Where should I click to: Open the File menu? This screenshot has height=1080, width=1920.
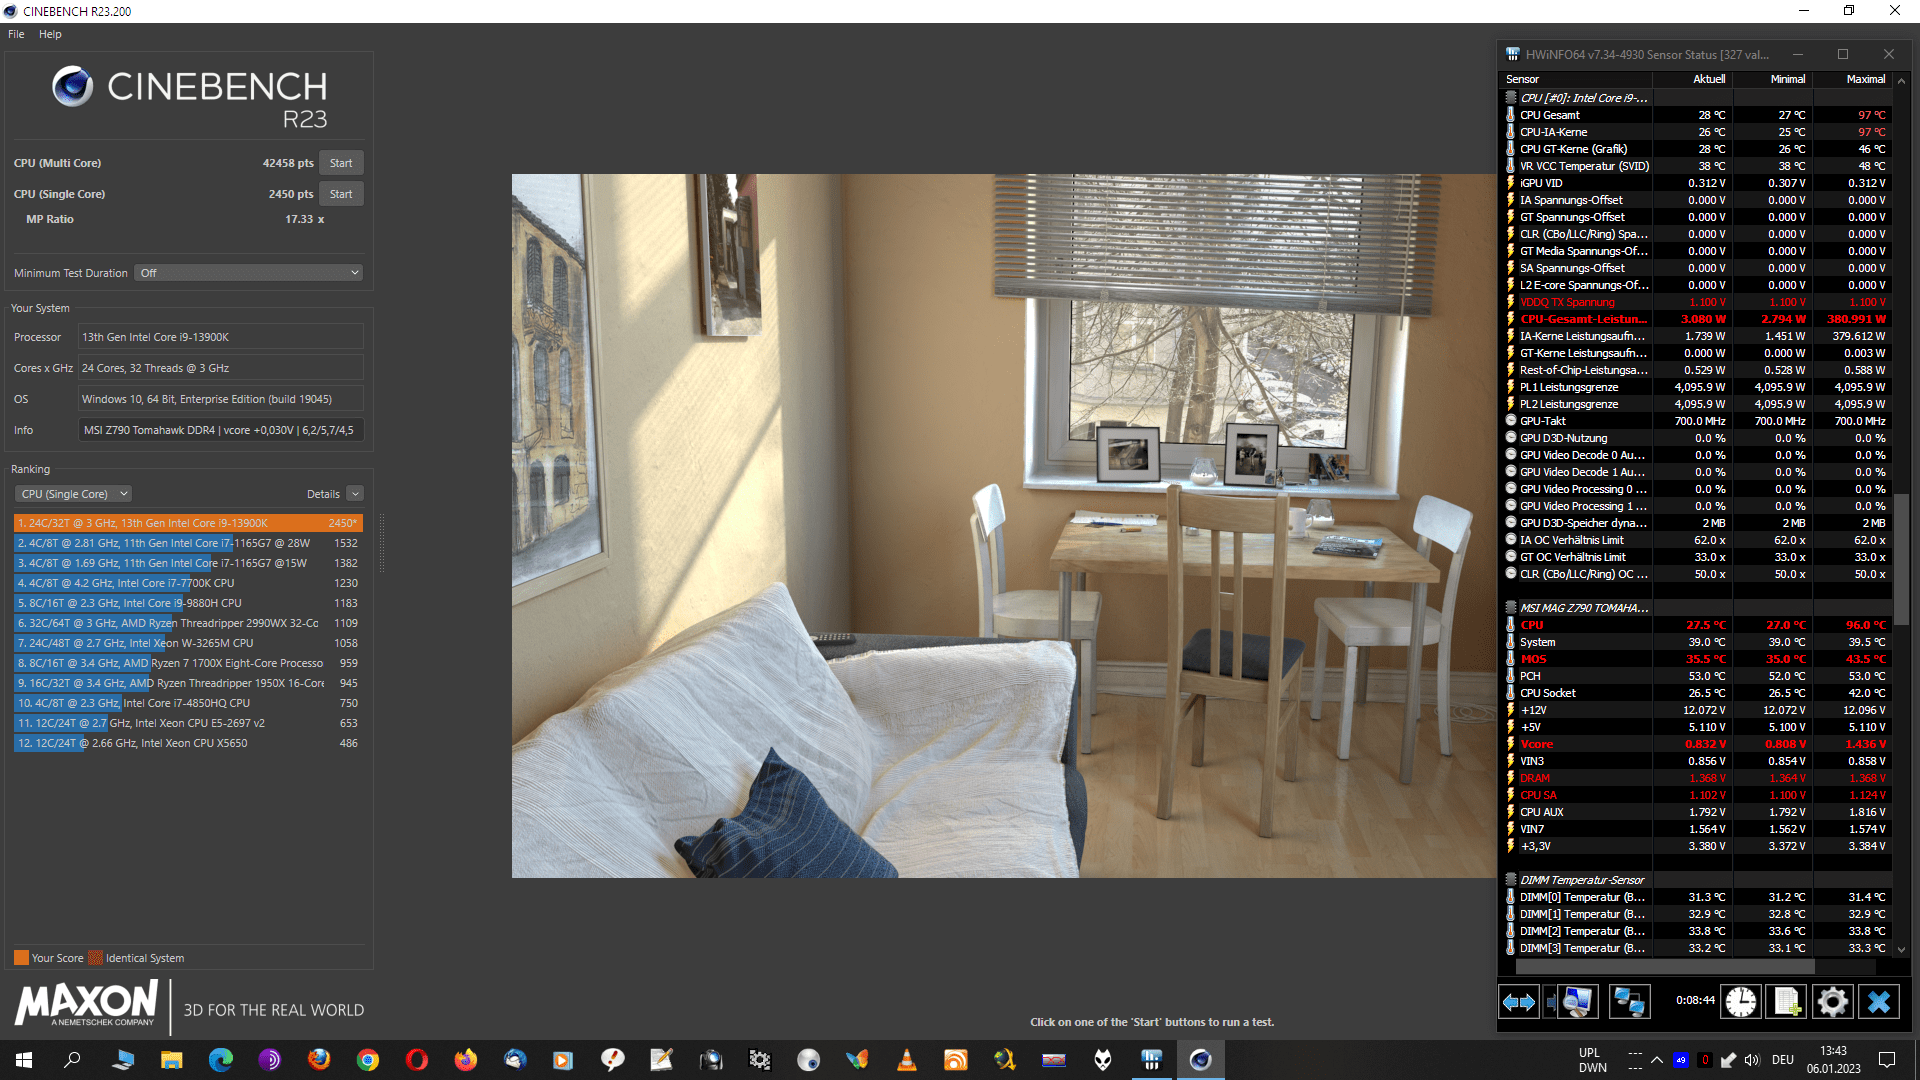coord(16,34)
